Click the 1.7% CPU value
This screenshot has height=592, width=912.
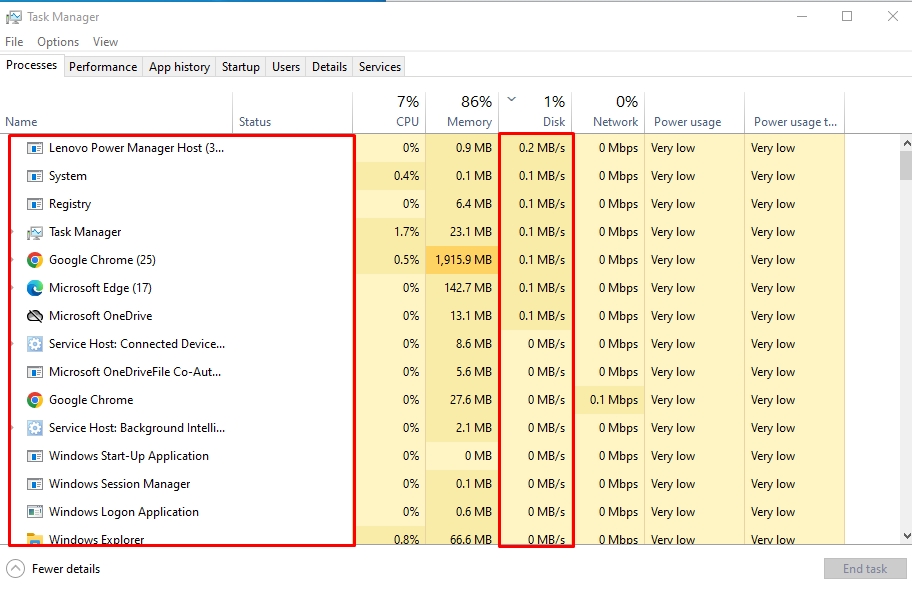click(406, 232)
